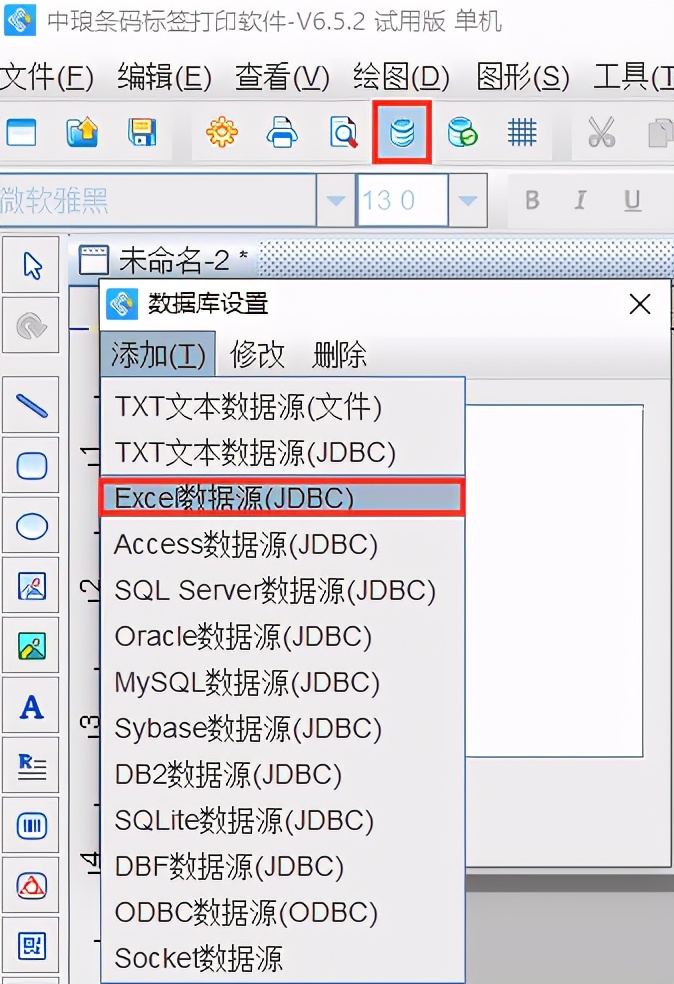Select the red triangle shape tool
The height and width of the screenshot is (984, 674).
(31, 885)
